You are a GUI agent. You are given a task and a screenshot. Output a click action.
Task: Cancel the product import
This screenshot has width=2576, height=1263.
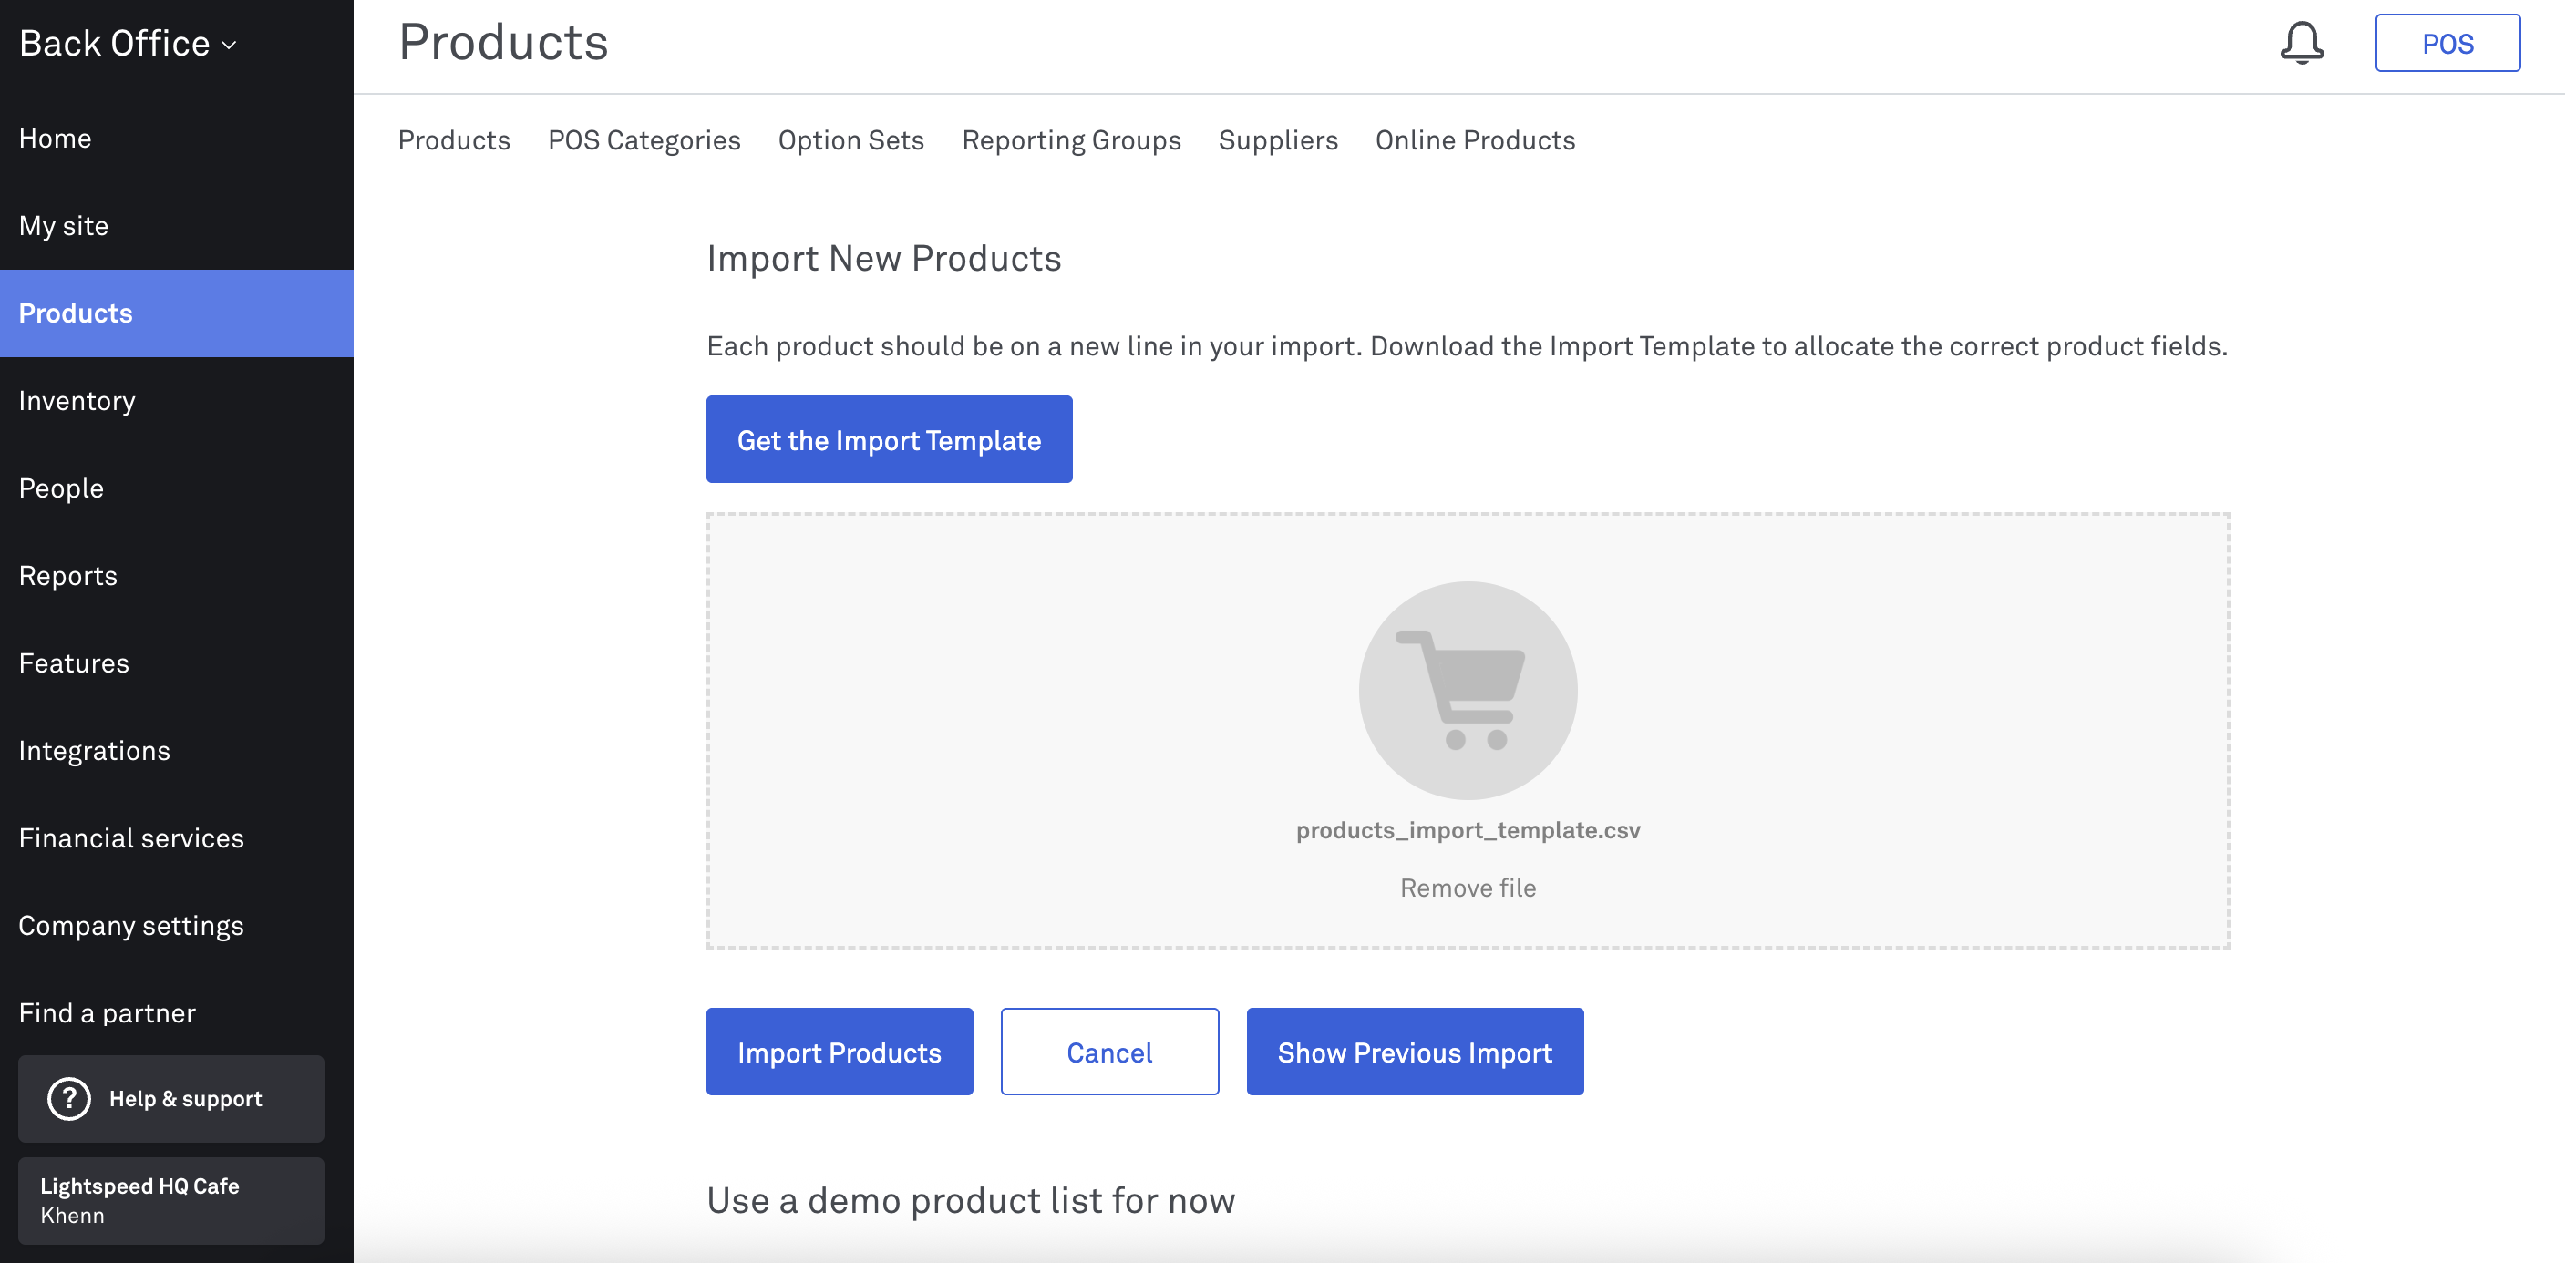1109,1051
